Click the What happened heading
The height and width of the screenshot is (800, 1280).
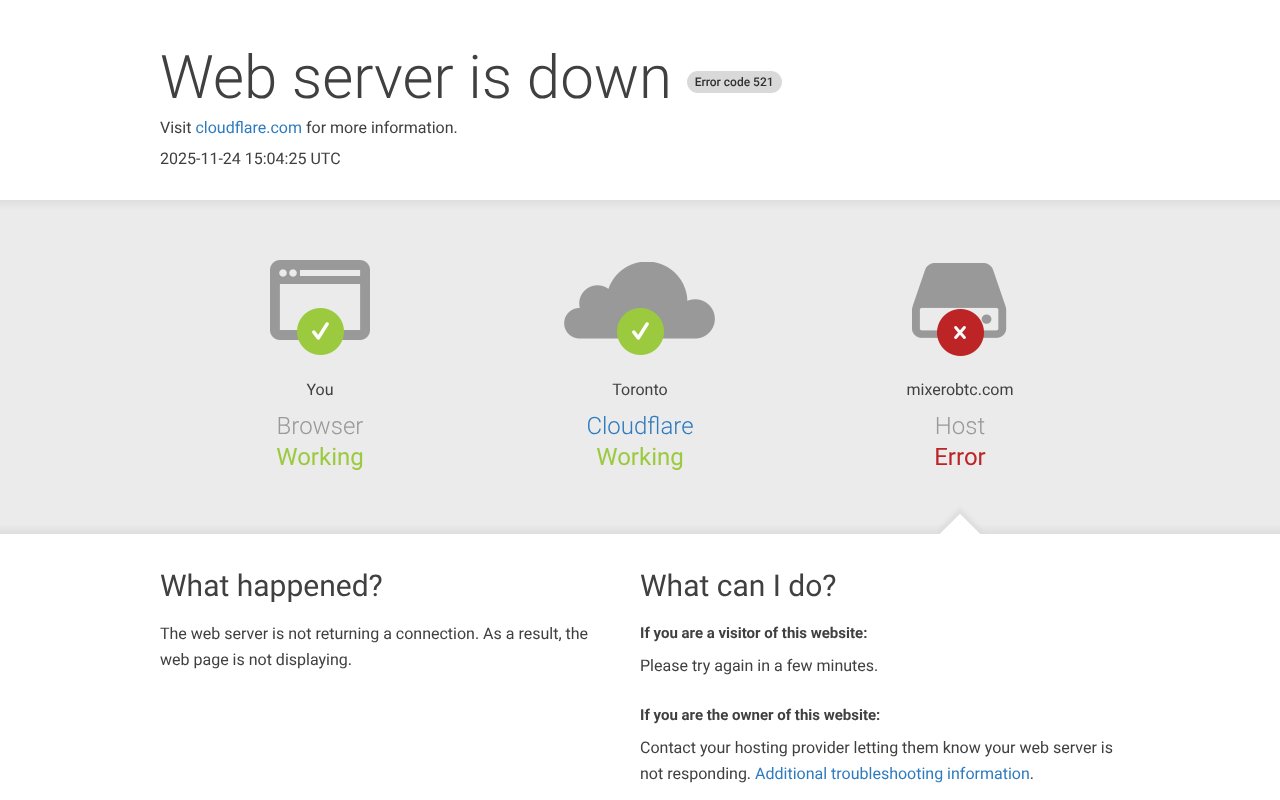271,586
